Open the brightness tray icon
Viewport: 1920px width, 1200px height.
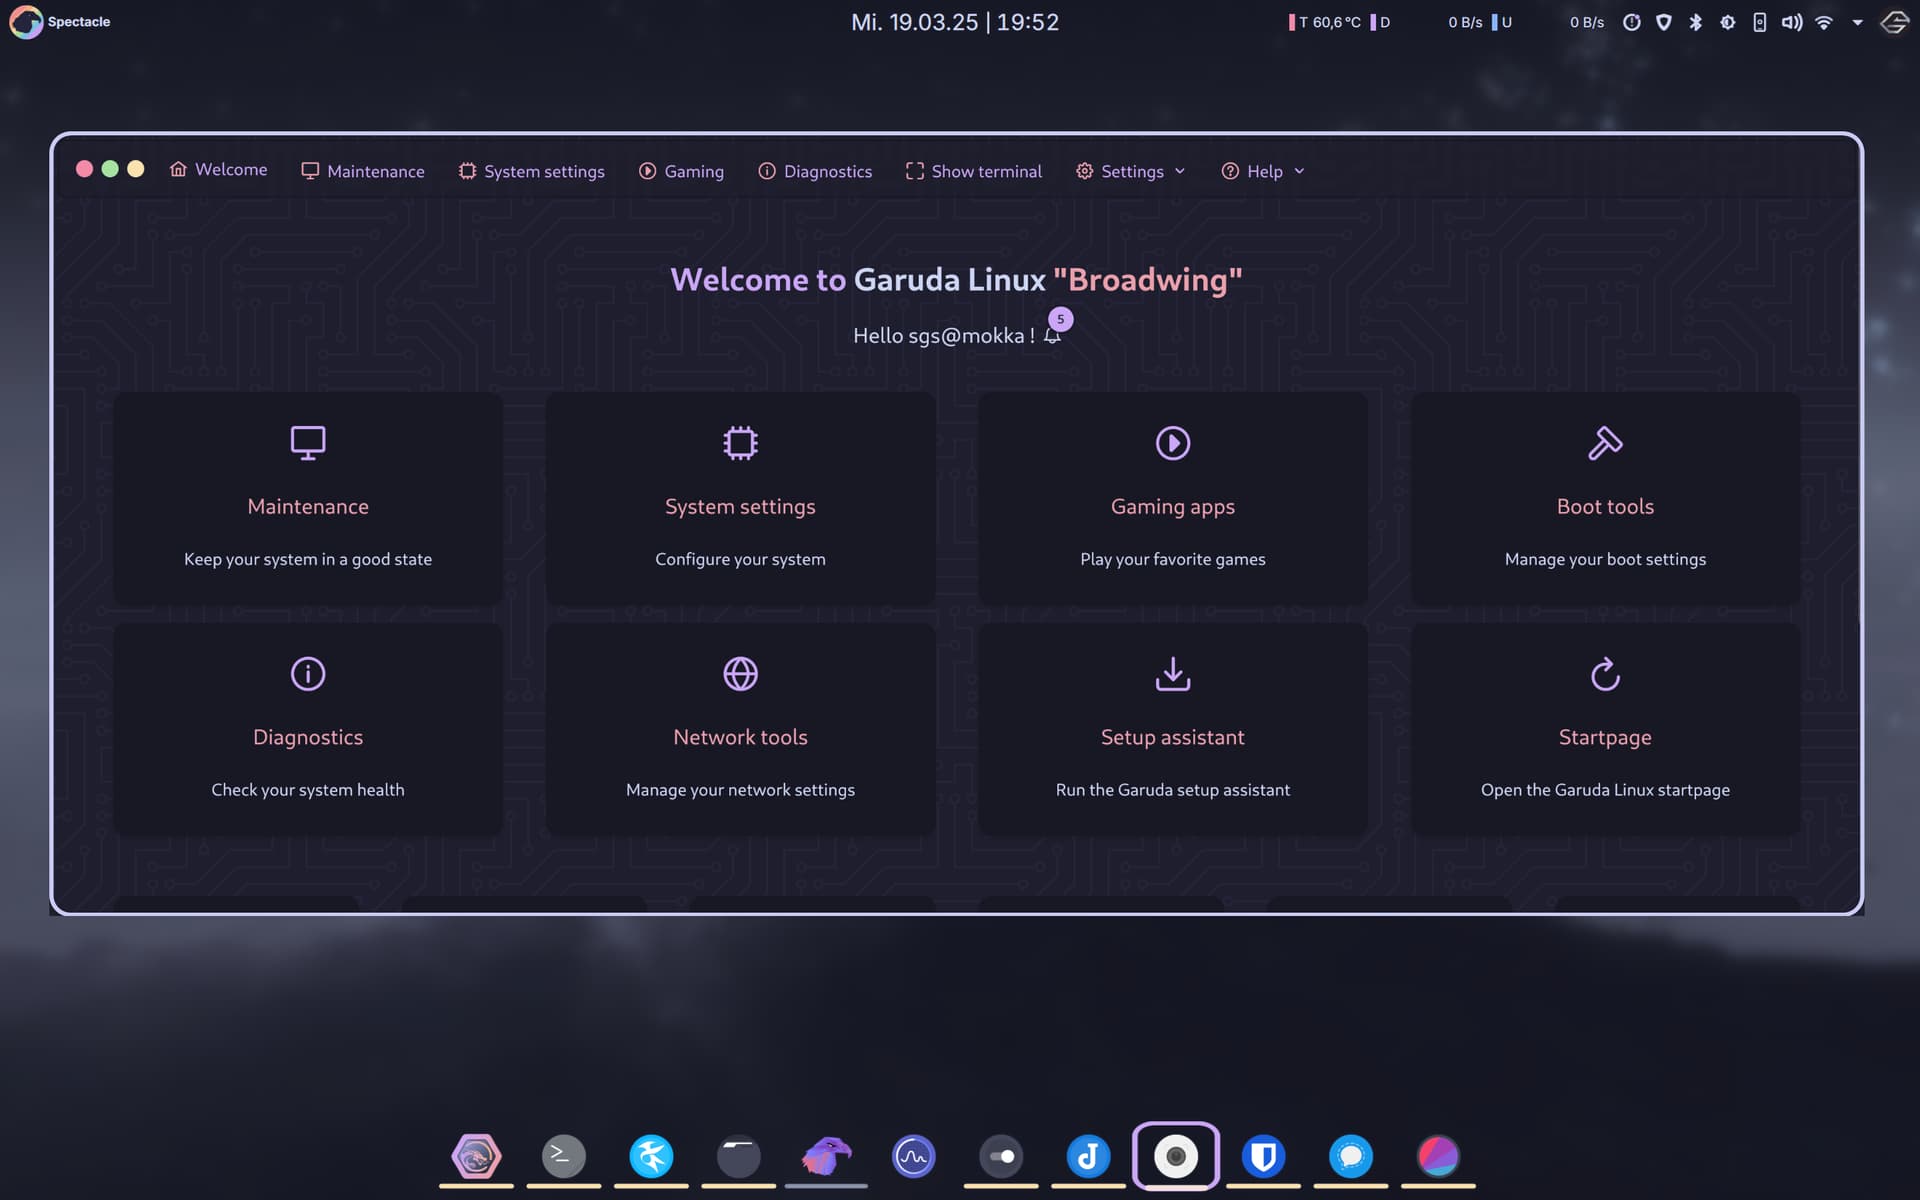(1728, 22)
